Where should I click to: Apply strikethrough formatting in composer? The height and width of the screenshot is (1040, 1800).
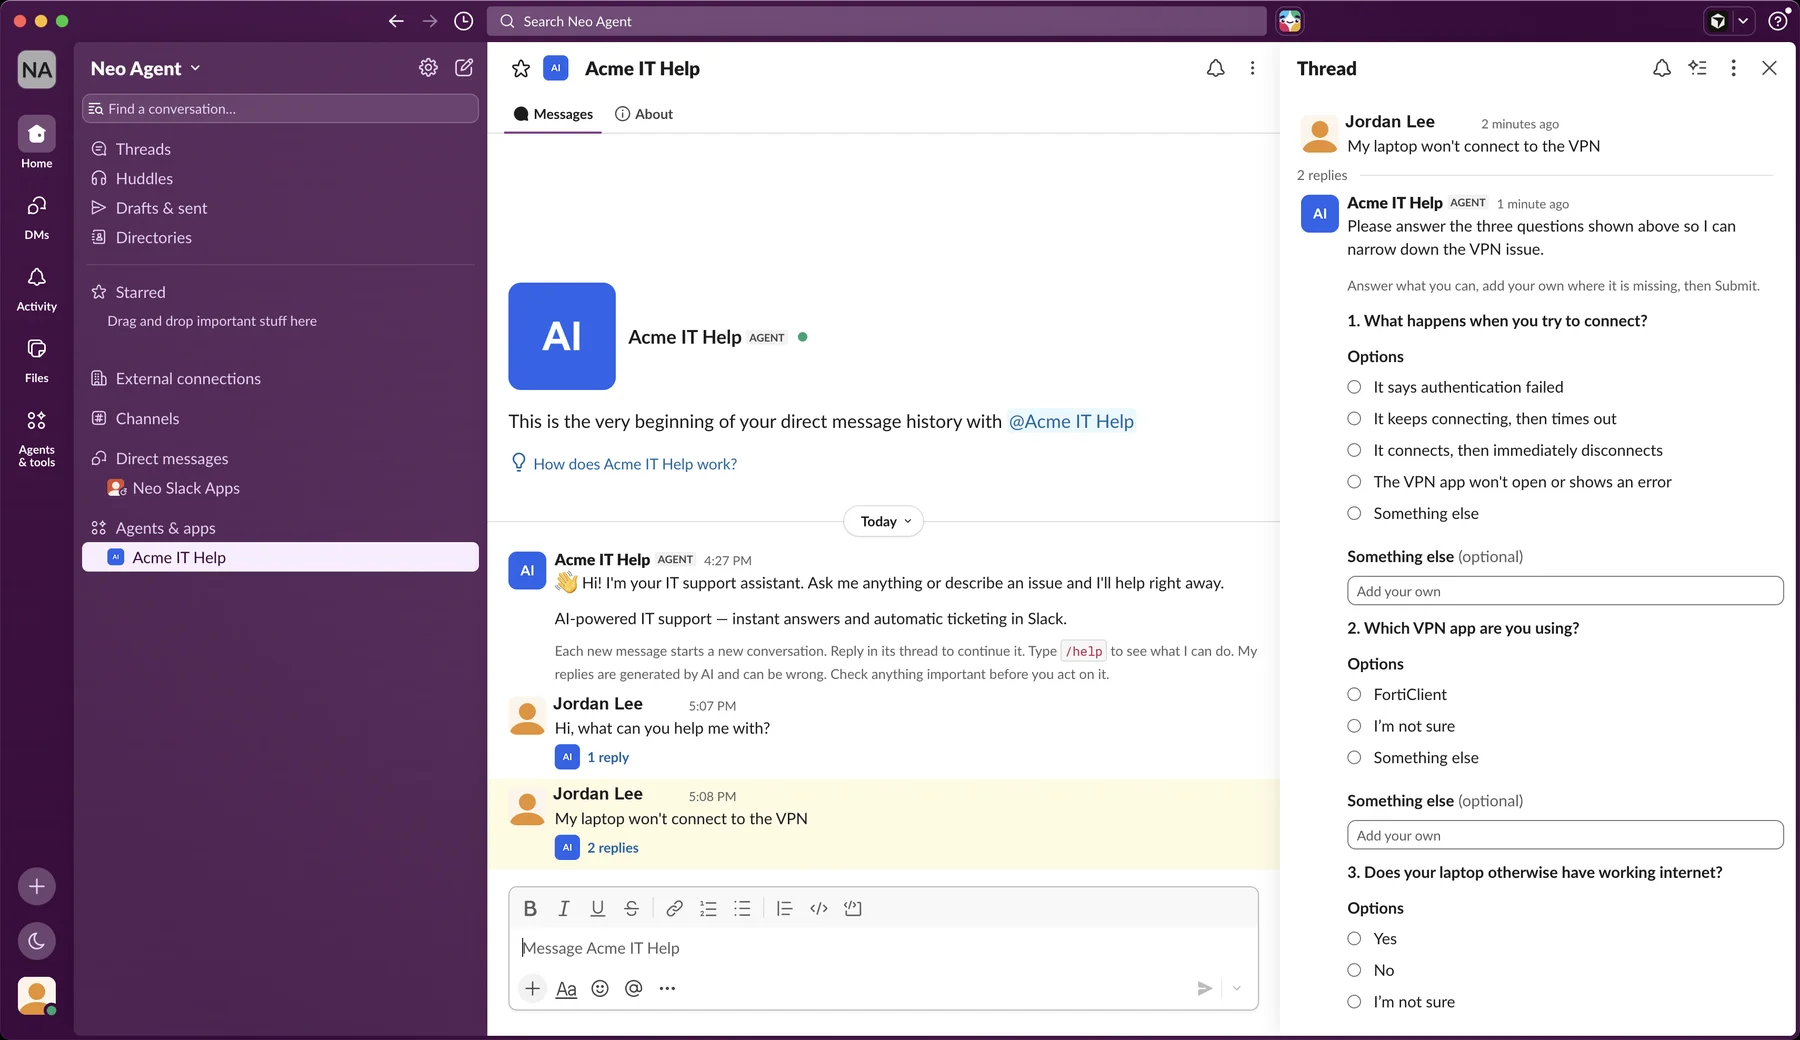[631, 908]
